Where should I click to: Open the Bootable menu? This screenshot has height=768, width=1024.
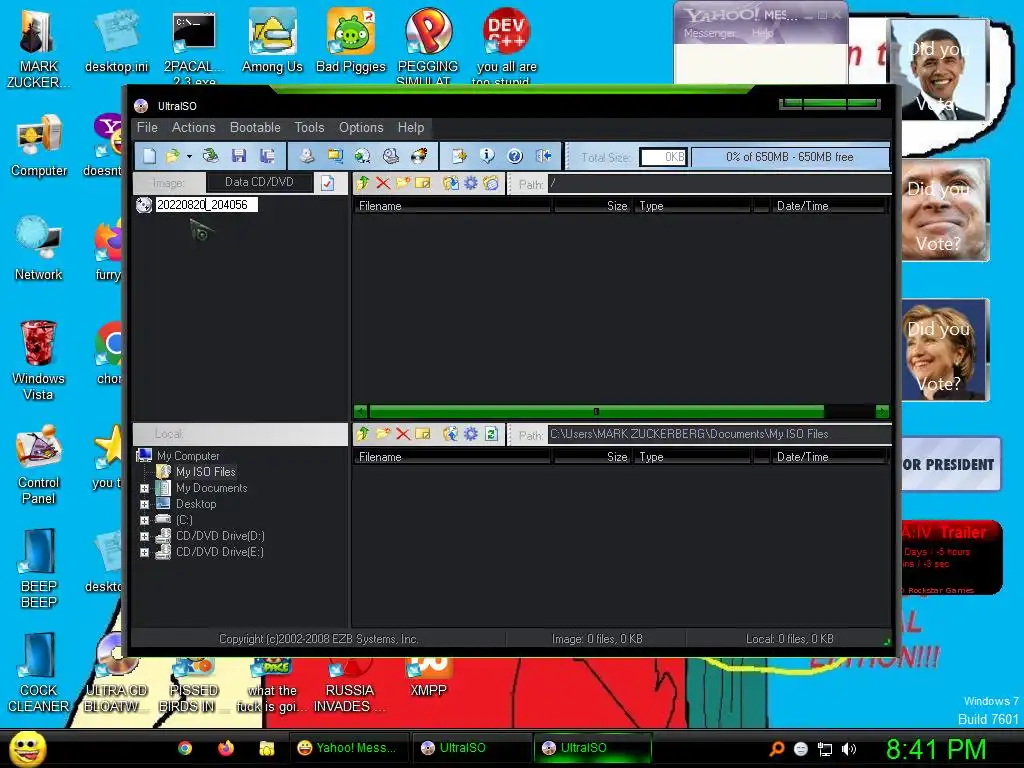(x=255, y=127)
